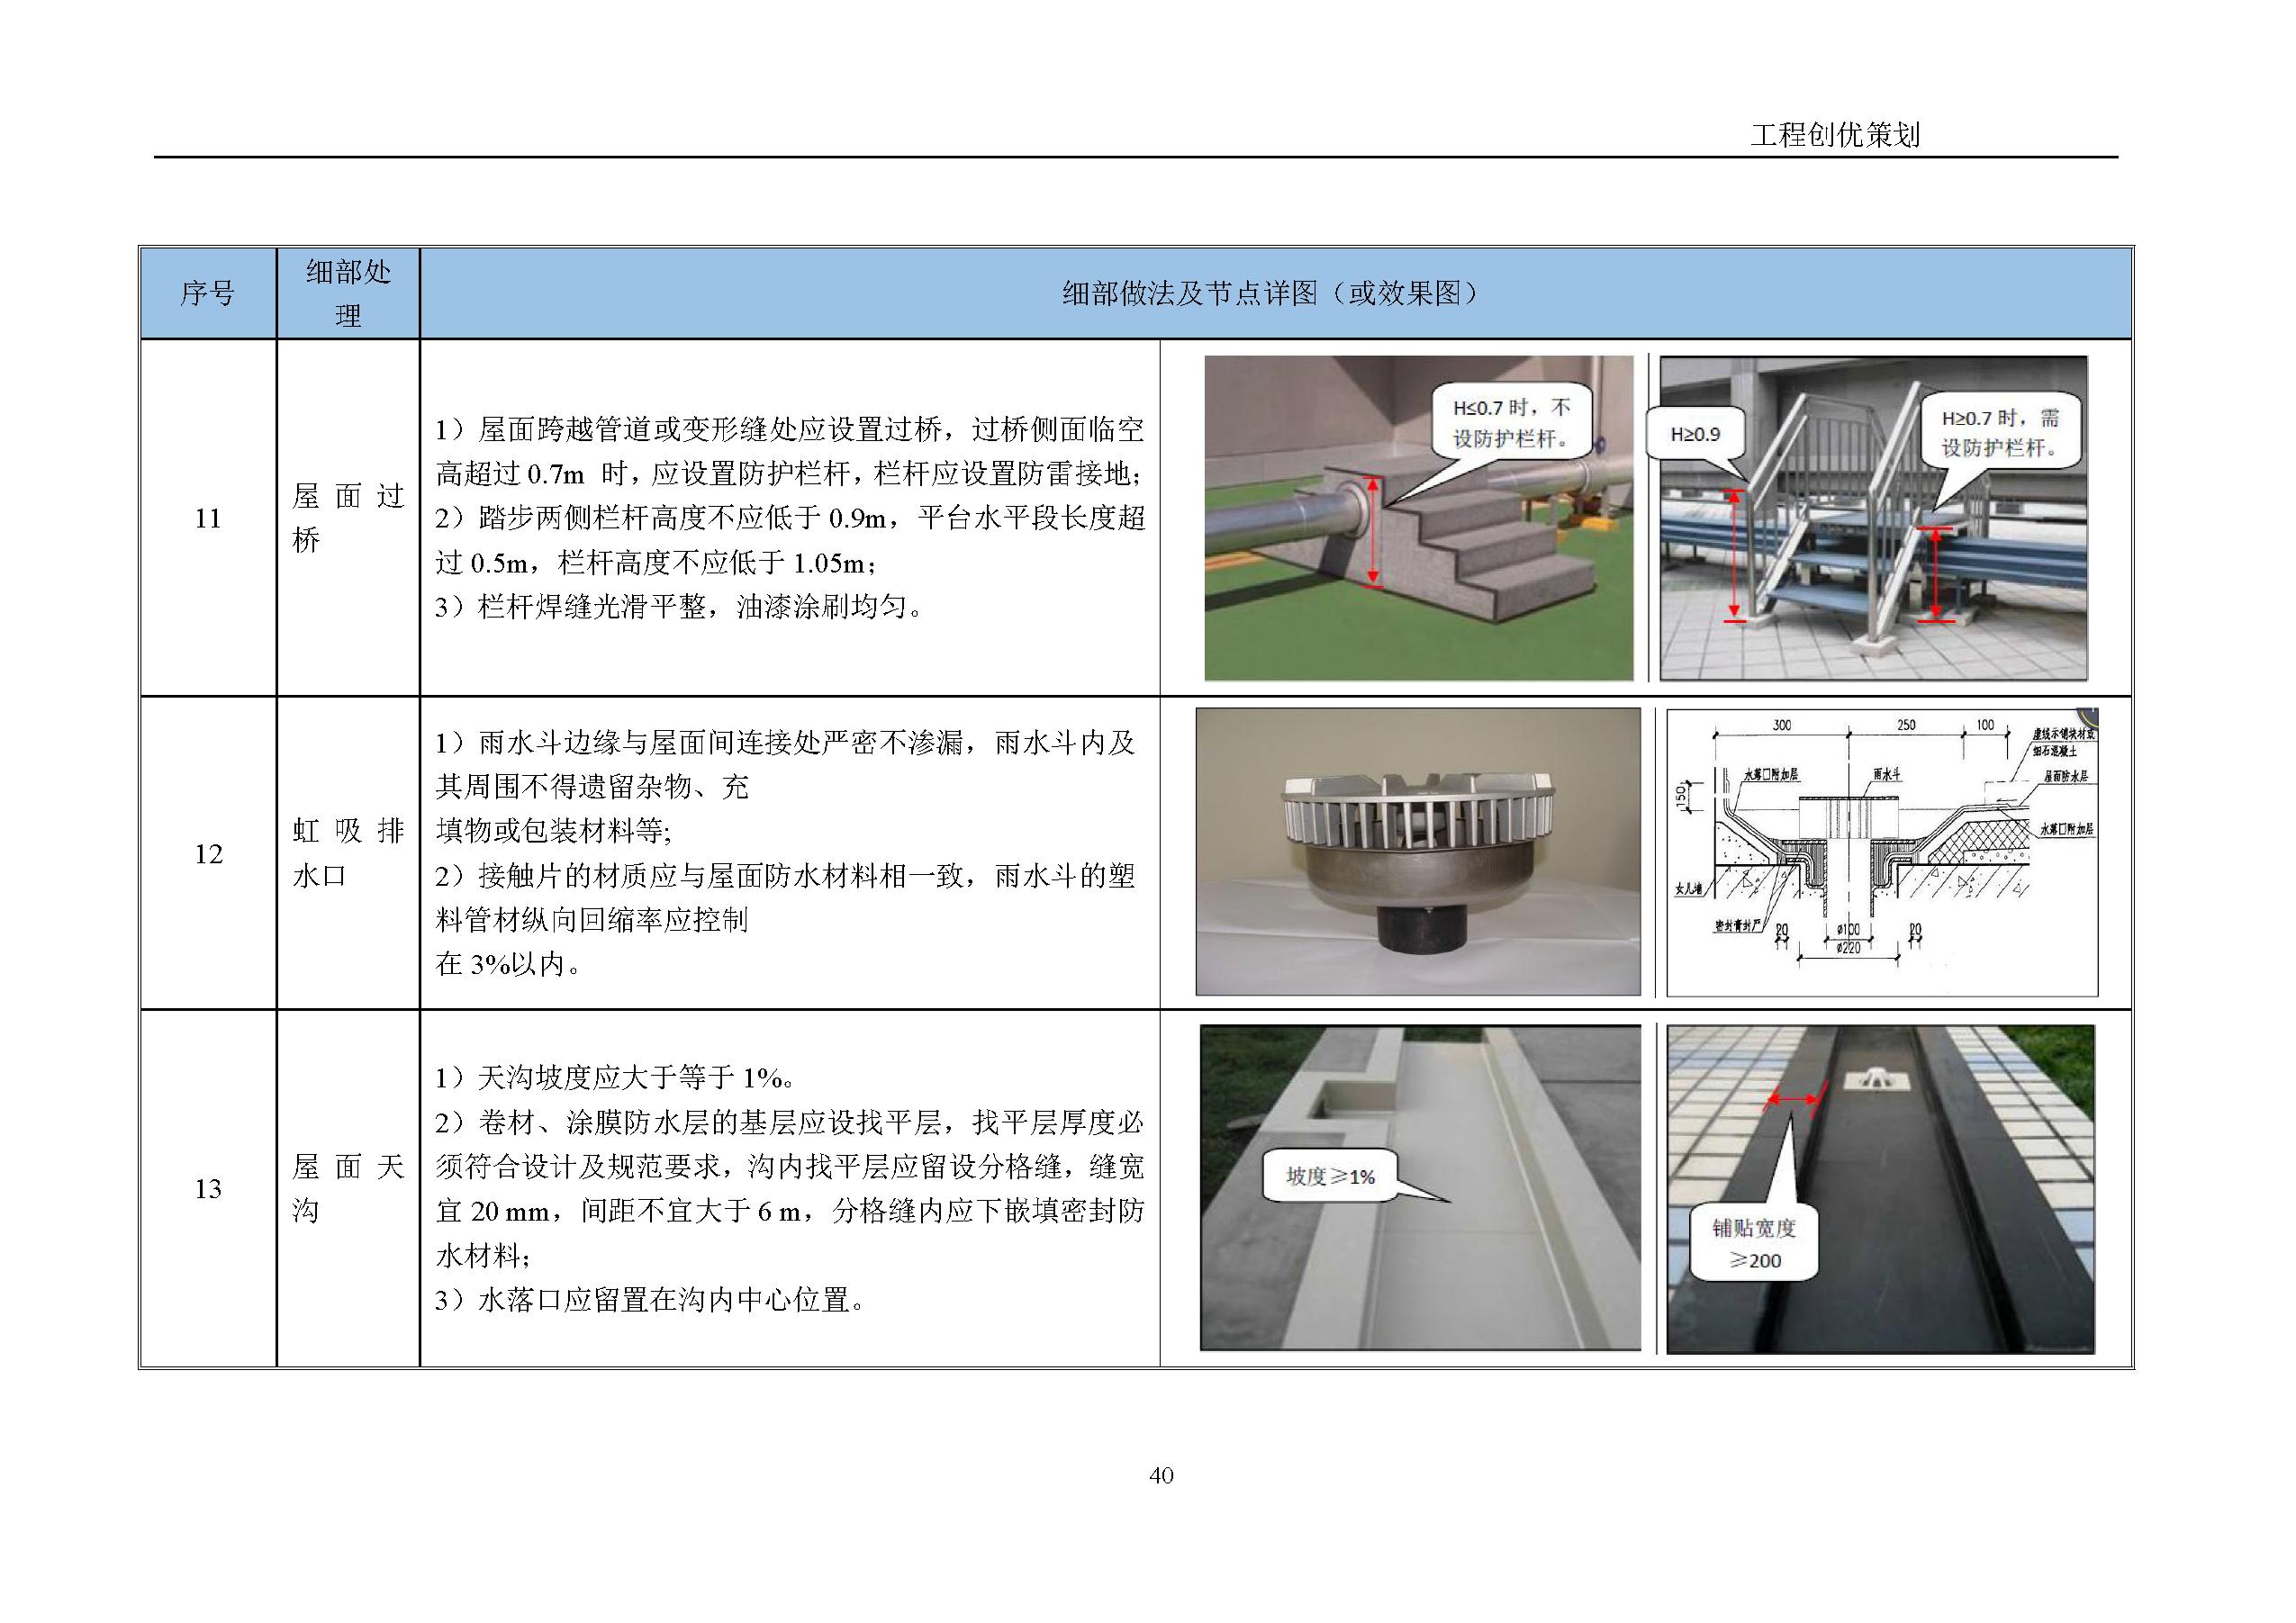This screenshot has width=2296, height=1623.
Task: Click the siphonic rain drain photo
Action: tap(1417, 852)
